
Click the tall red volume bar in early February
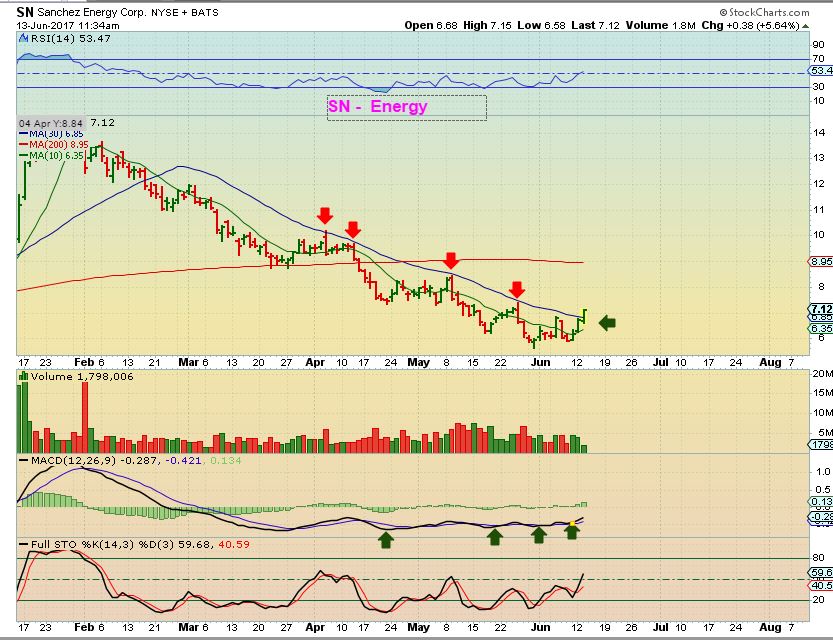coord(85,417)
